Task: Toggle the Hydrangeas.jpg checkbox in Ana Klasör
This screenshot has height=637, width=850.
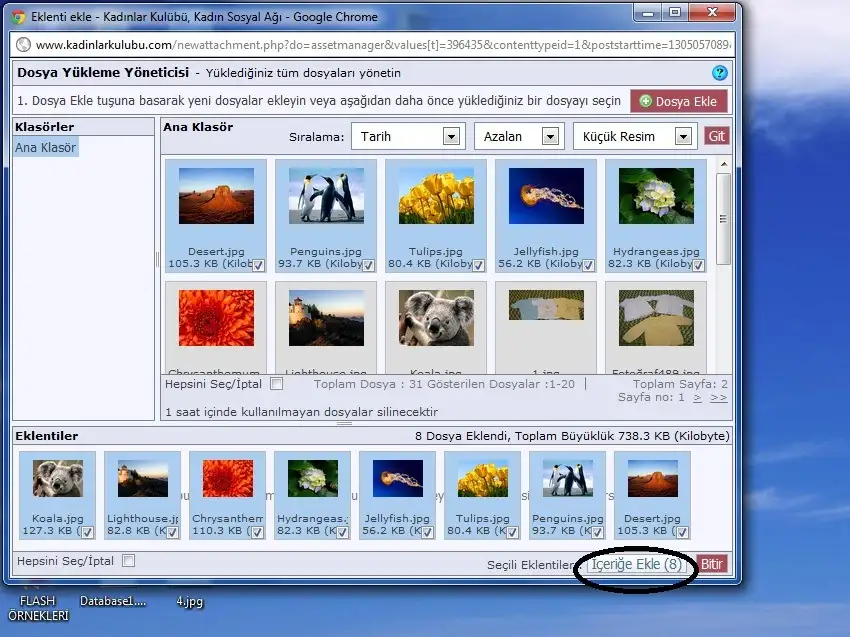Action: (x=698, y=265)
